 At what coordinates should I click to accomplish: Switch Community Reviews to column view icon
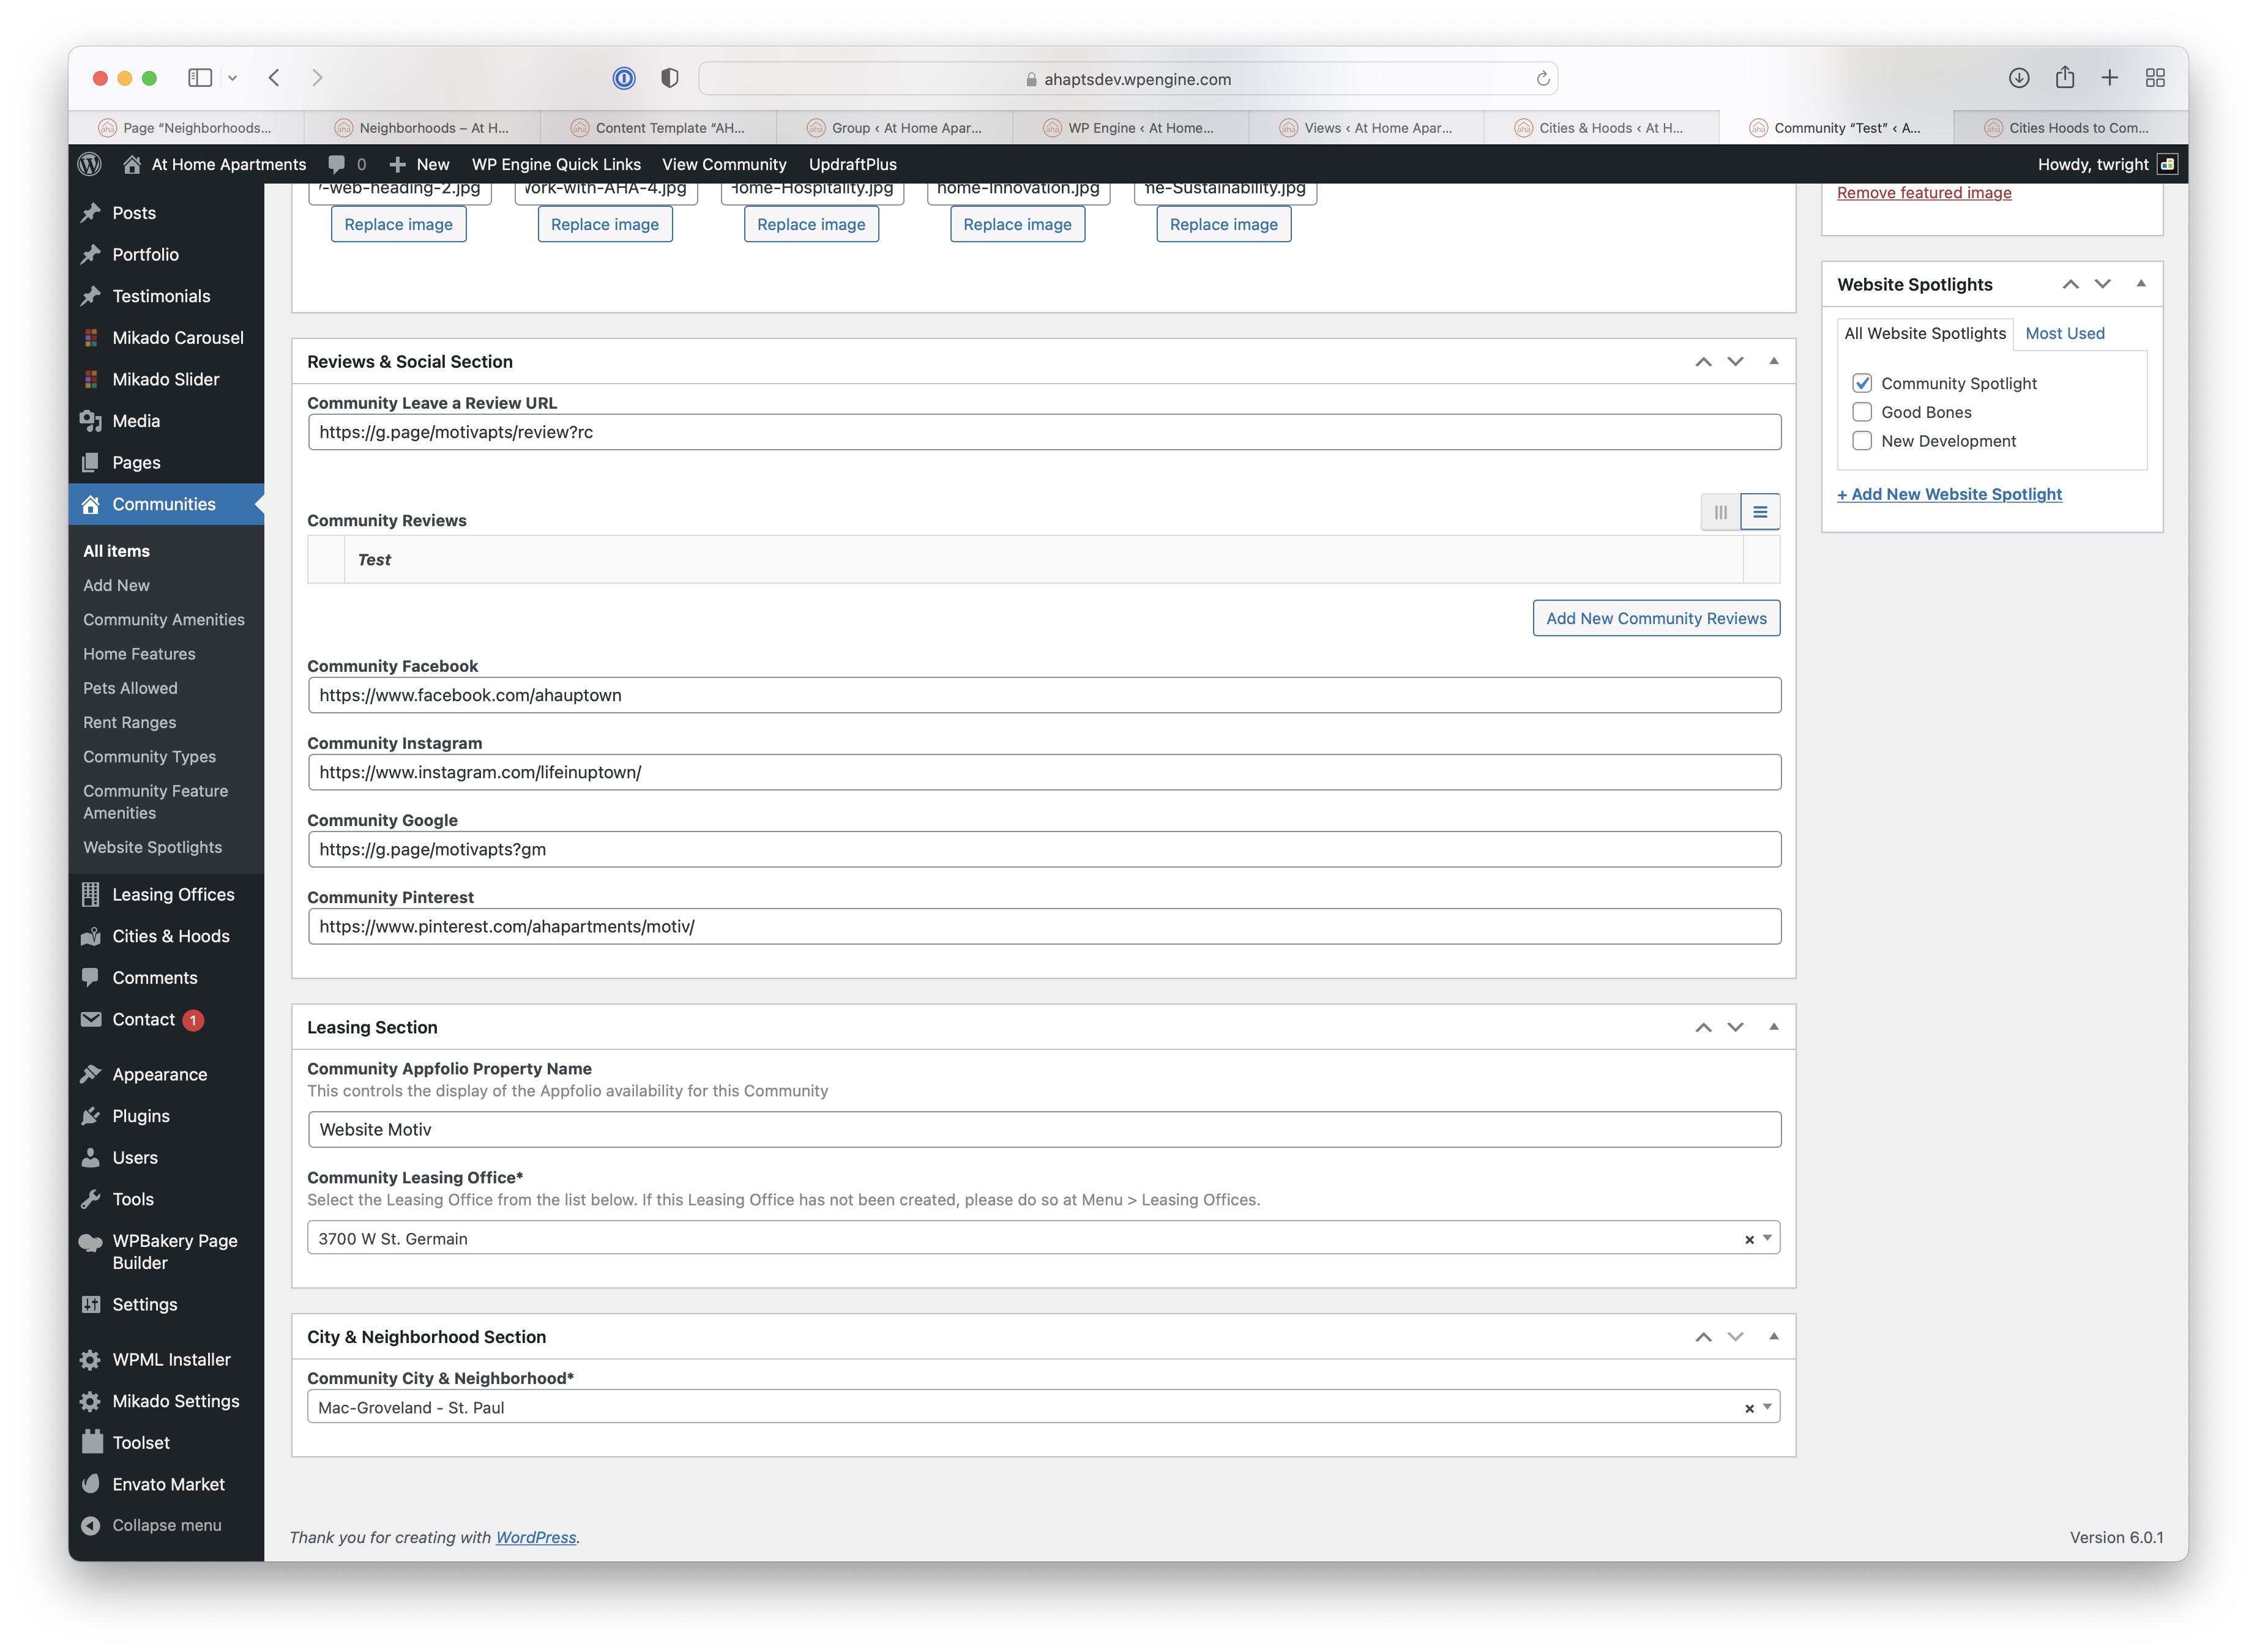[1720, 512]
